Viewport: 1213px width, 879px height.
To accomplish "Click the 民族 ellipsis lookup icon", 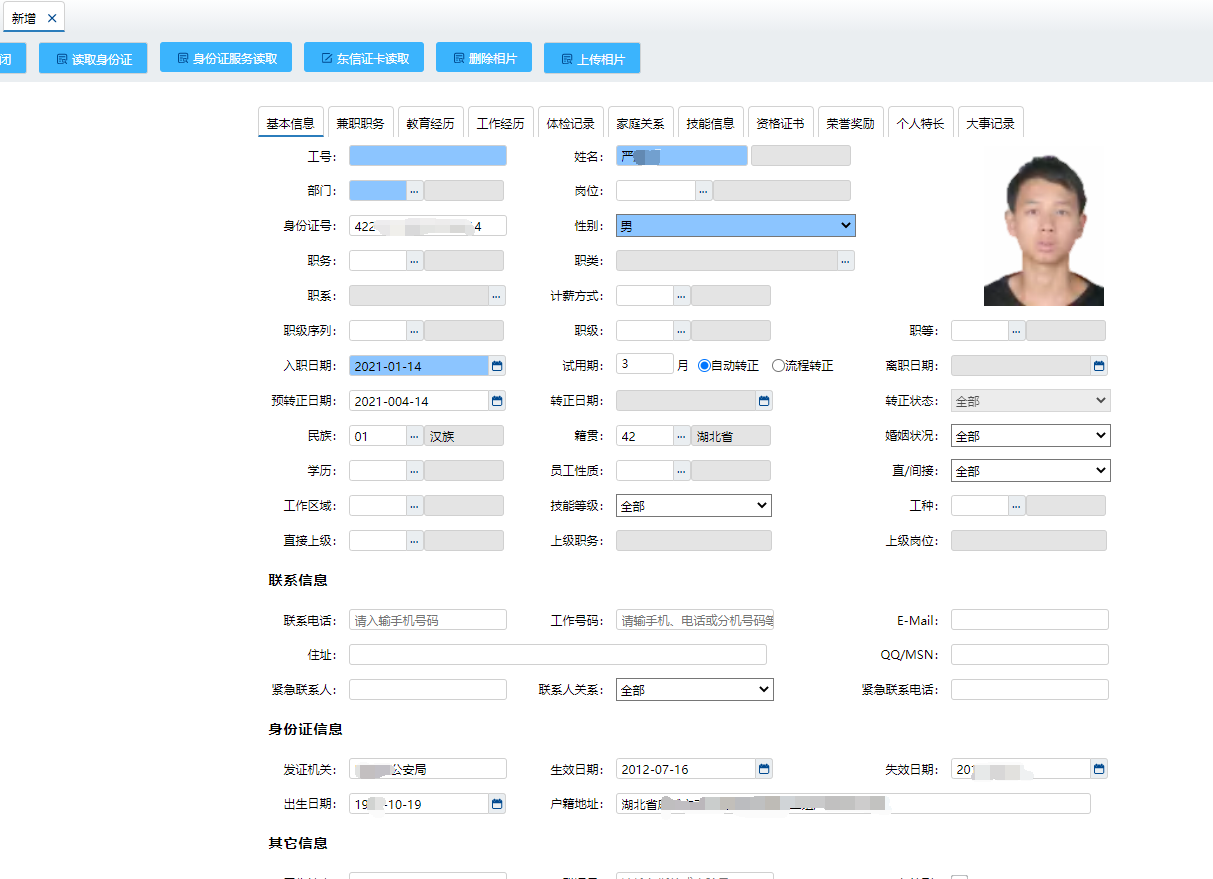I will click(413, 435).
